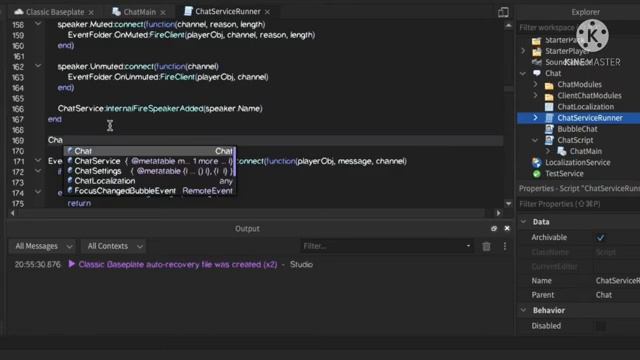The image size is (640, 360).
Task: Open the Output options menu (three dots)
Action: [505, 246]
